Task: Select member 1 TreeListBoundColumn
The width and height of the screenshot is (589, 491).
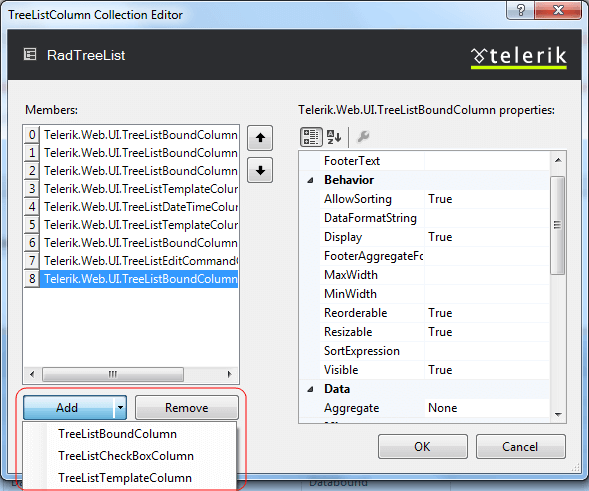Action: (131, 153)
